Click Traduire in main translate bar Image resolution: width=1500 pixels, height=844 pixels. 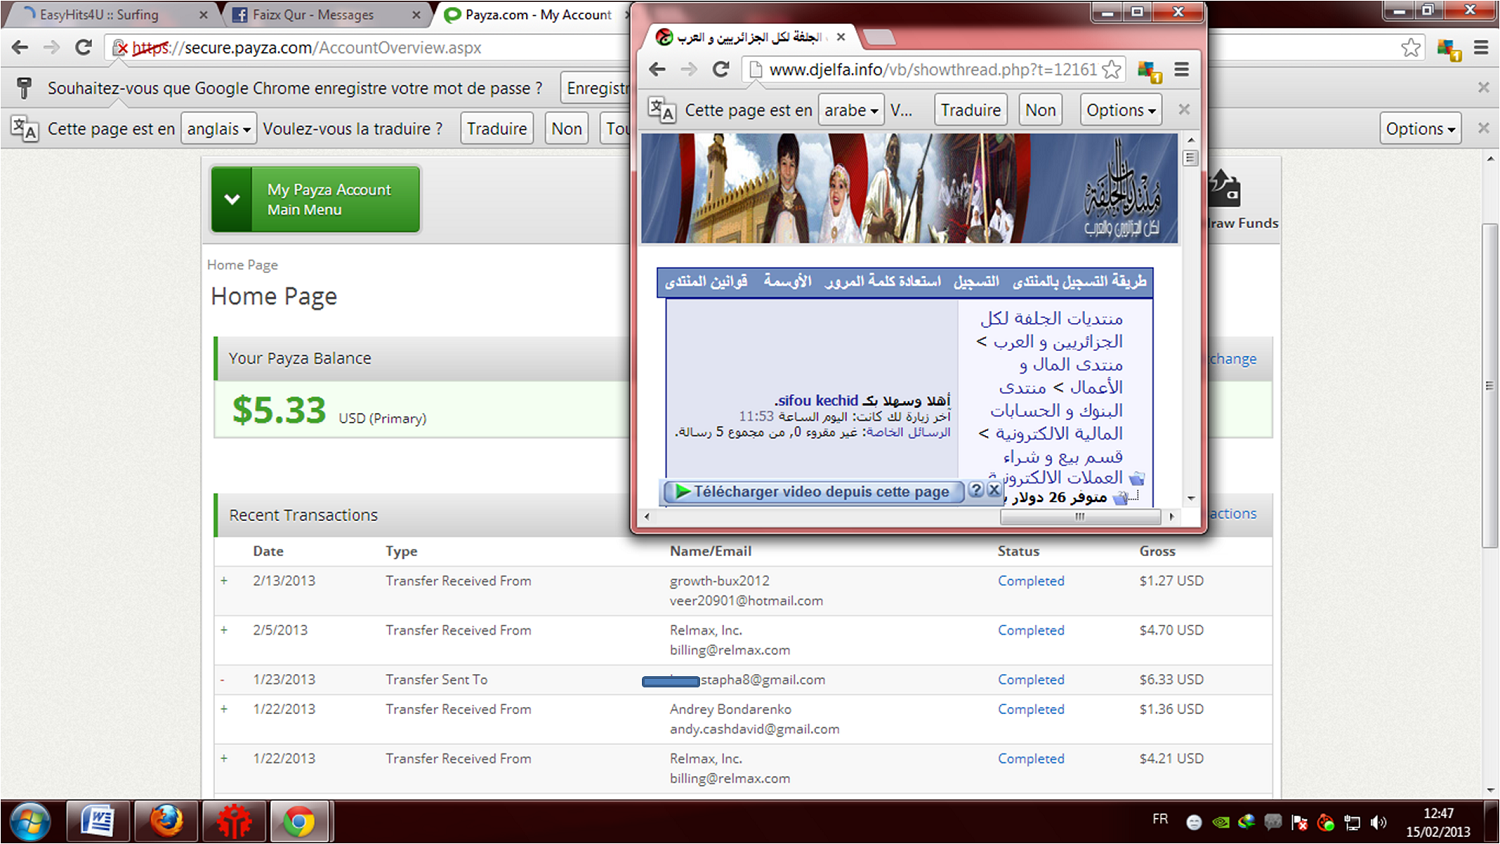click(x=497, y=128)
